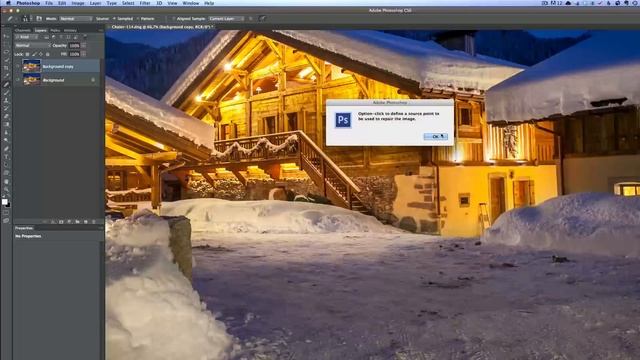Set the foreground color swatch
Image resolution: width=640 pixels, height=360 pixels.
[x=4, y=201]
